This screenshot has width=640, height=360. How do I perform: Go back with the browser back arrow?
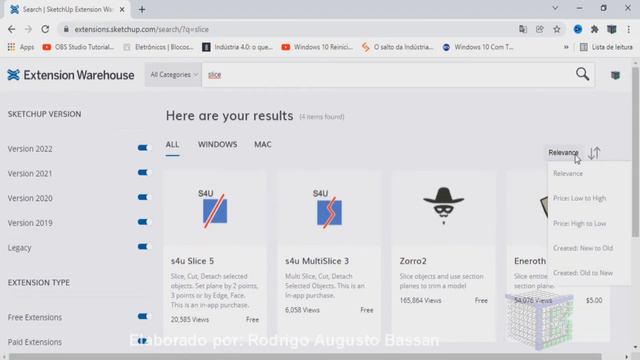(x=11, y=29)
